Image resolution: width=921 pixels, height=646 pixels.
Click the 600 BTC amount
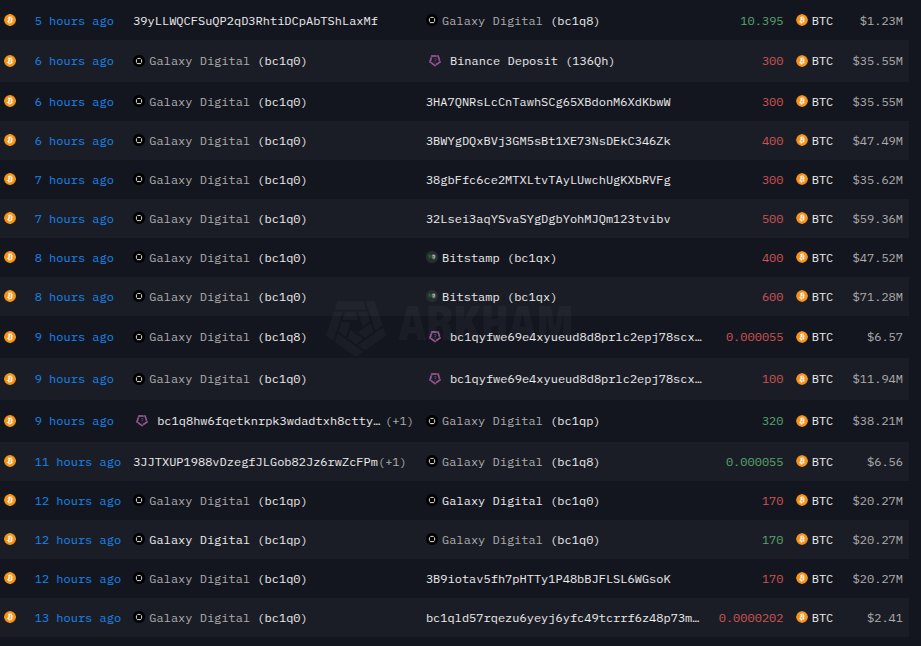tap(772, 297)
